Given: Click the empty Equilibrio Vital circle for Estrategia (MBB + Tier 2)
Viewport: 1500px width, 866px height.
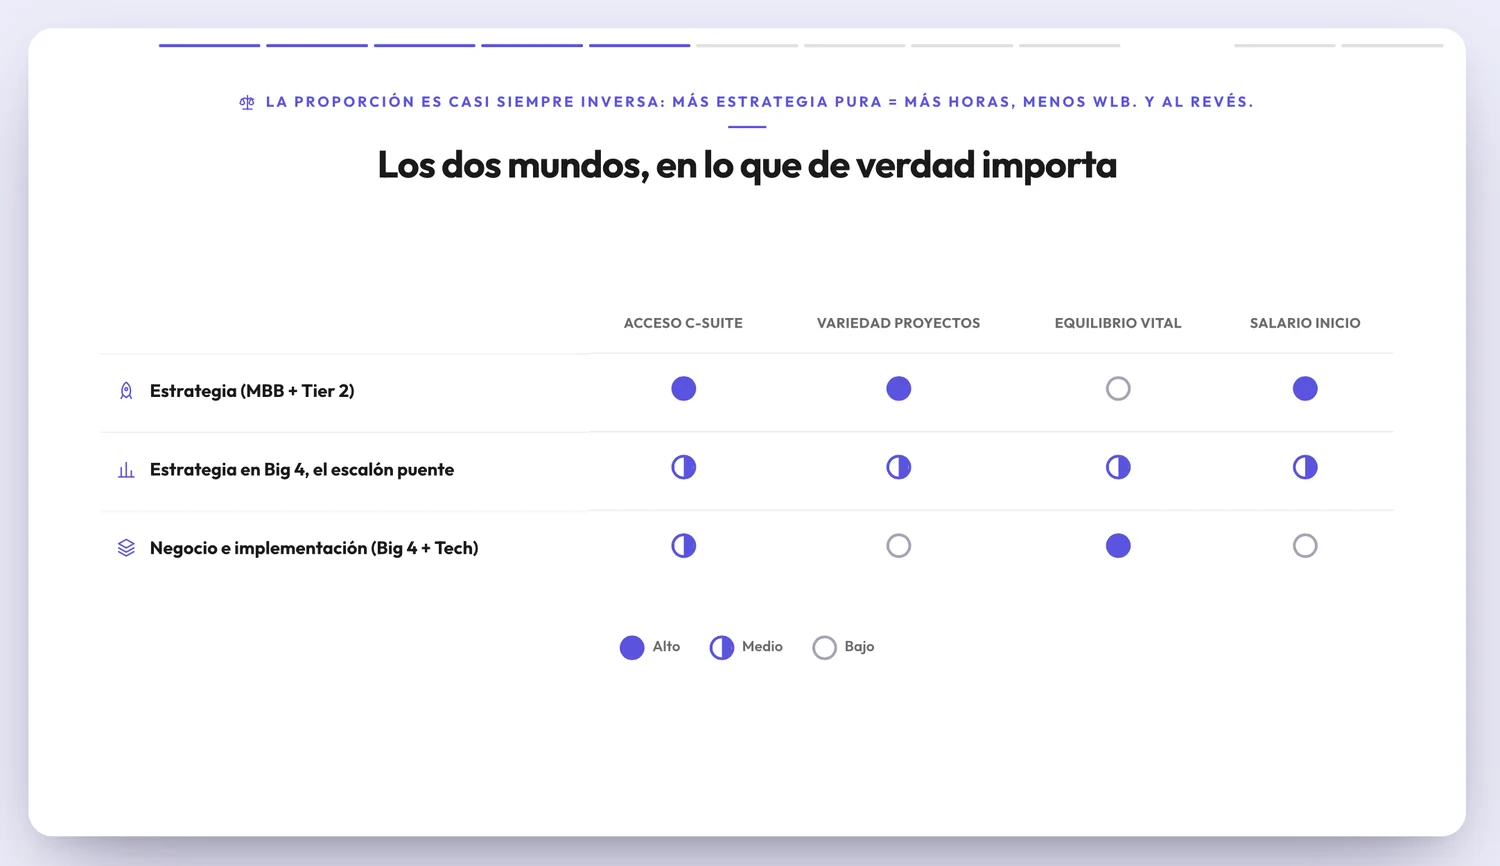Looking at the screenshot, I should pyautogui.click(x=1118, y=388).
